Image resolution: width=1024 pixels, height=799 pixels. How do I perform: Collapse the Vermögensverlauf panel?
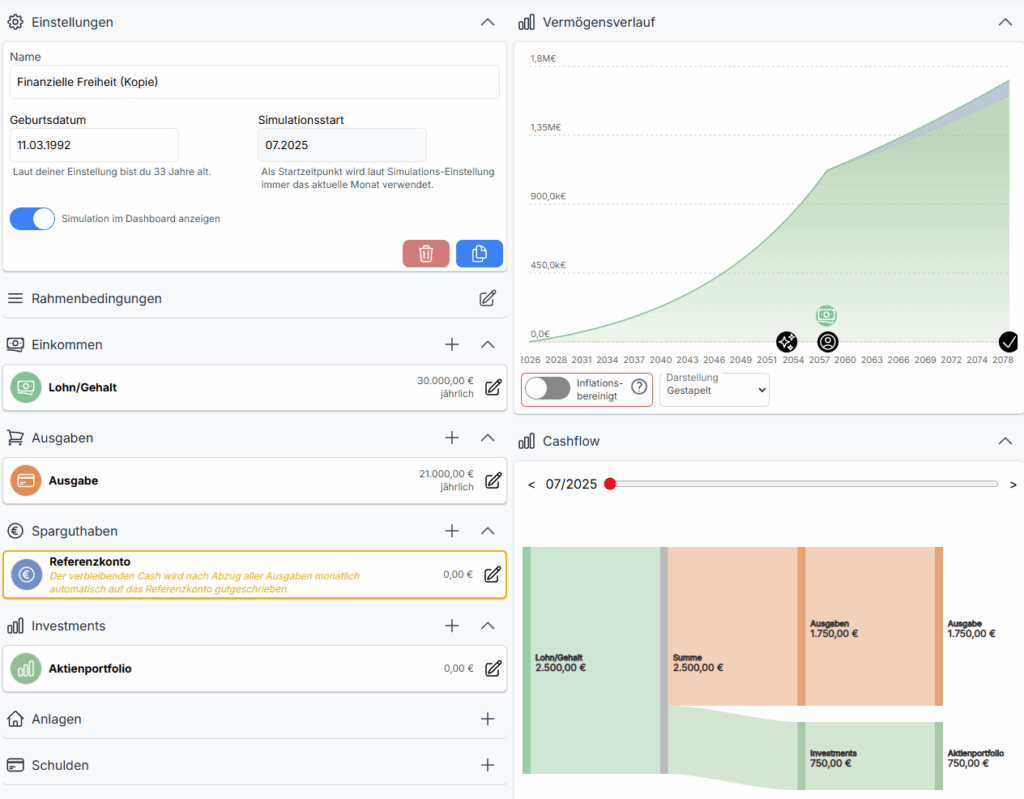pyautogui.click(x=1005, y=22)
